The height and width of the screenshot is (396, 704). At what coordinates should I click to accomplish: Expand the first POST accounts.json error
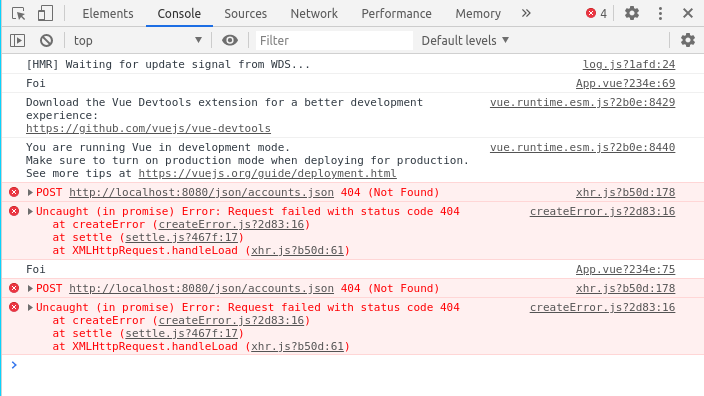pyautogui.click(x=30, y=193)
